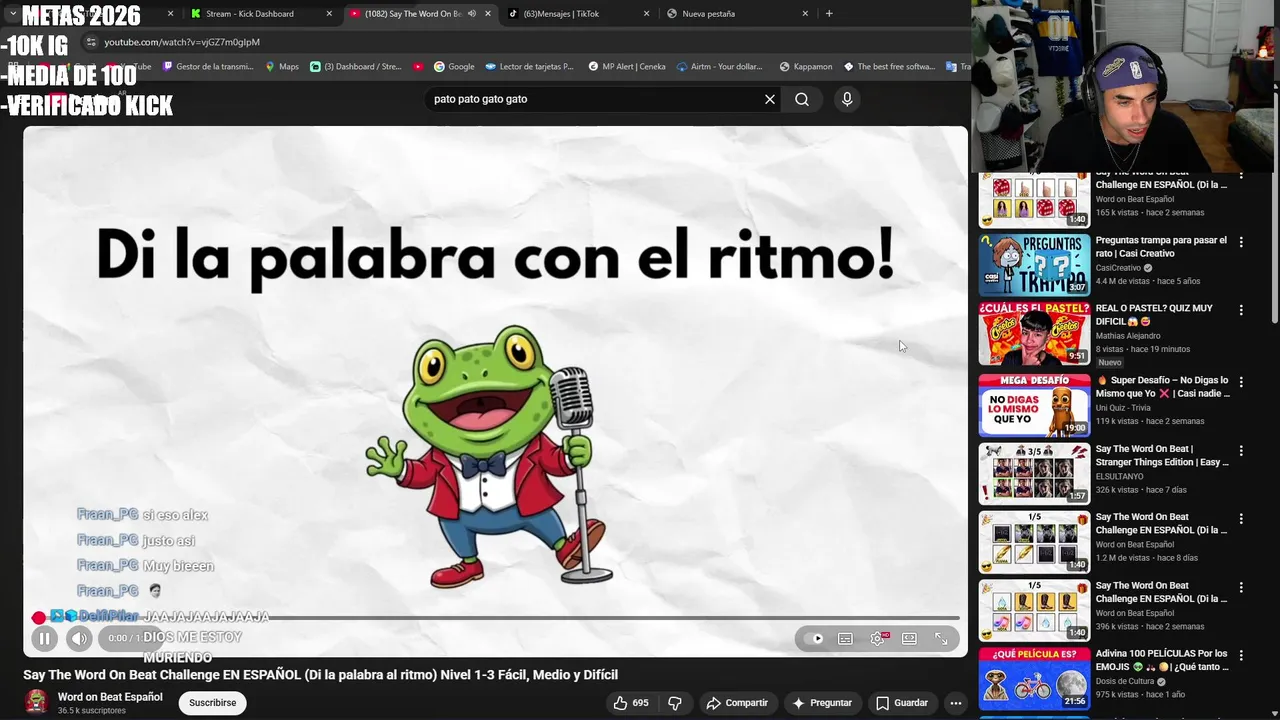1280x720 pixels.
Task: Enter fullscreen mode in the player
Action: [x=941, y=639]
